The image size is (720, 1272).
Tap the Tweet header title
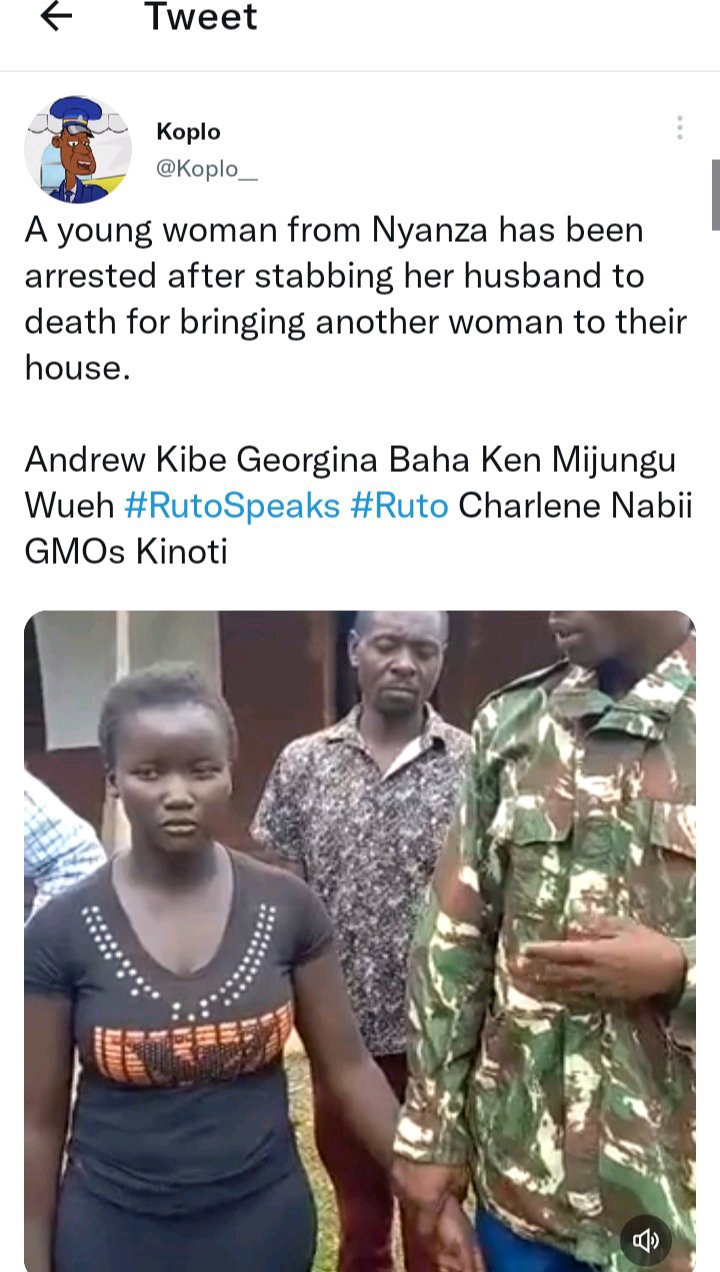[x=201, y=17]
